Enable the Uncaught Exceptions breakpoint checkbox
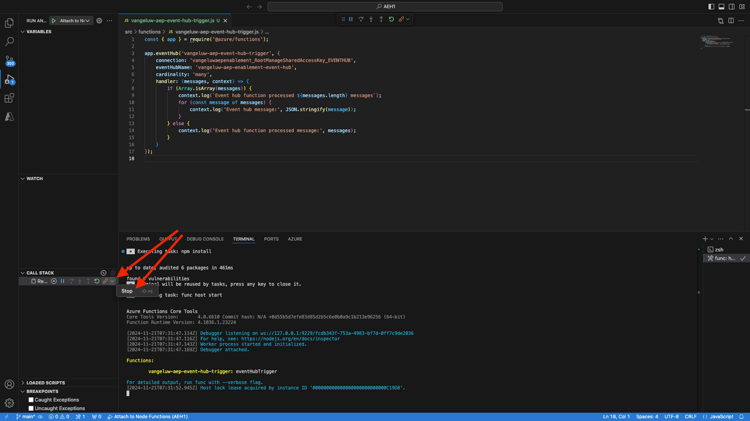The height and width of the screenshot is (421, 750). click(31, 408)
